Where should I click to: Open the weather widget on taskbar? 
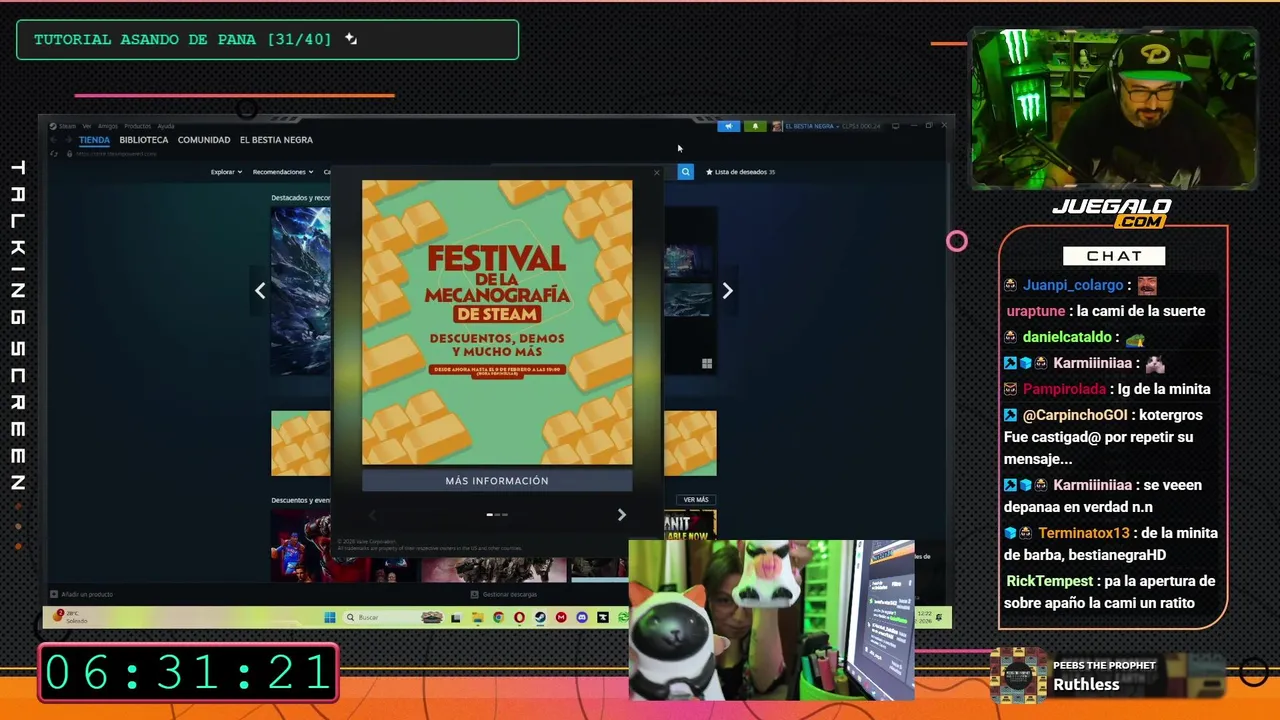click(x=72, y=617)
